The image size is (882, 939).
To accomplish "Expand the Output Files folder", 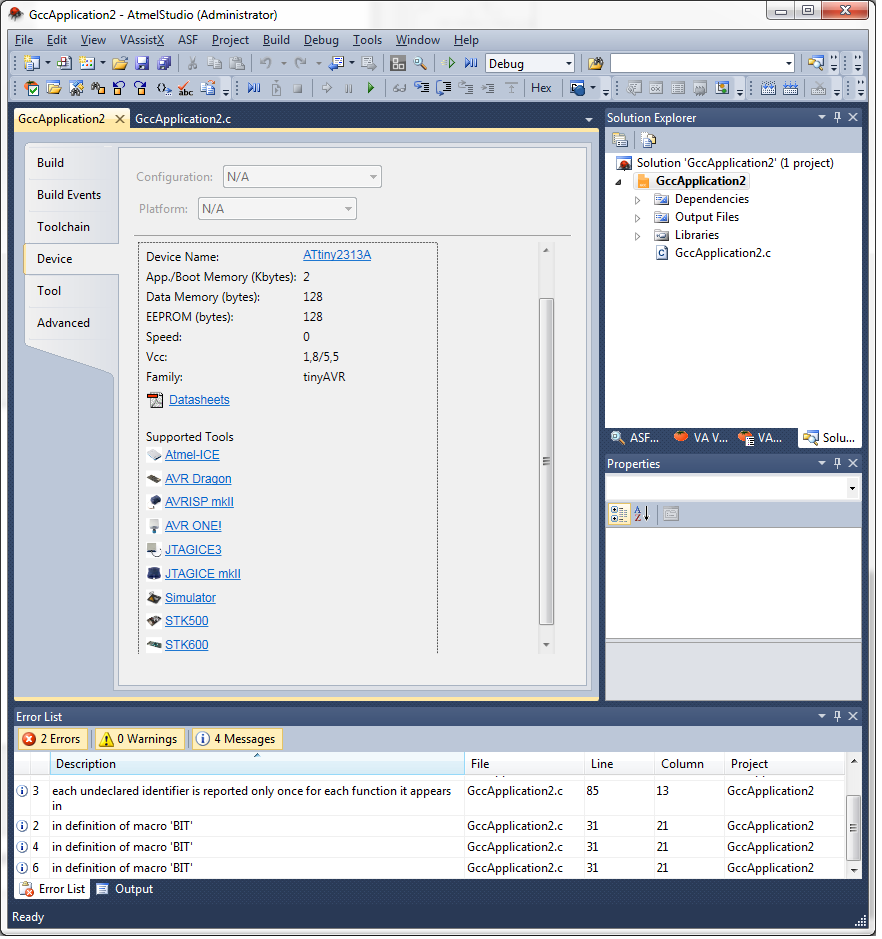I will tap(638, 217).
